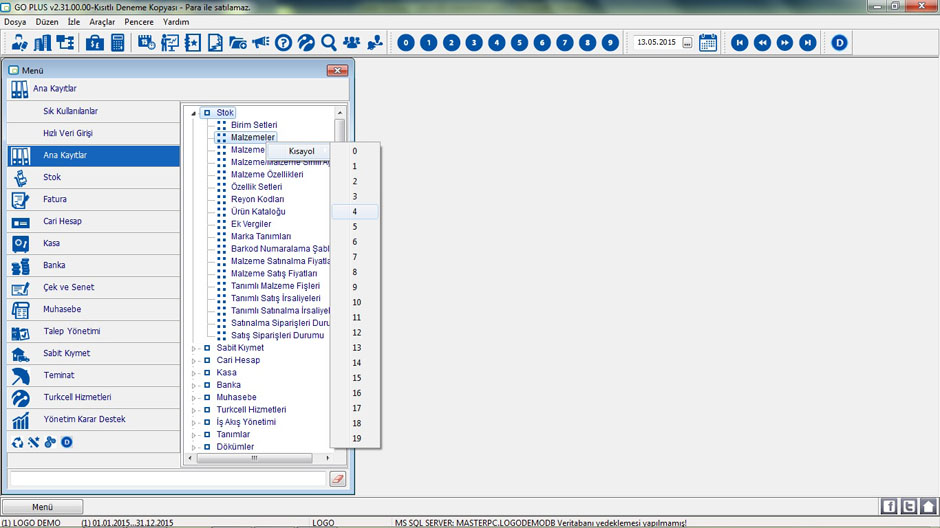Click the megaphone announcements toolbar icon
The width and height of the screenshot is (940, 528).
[x=261, y=43]
